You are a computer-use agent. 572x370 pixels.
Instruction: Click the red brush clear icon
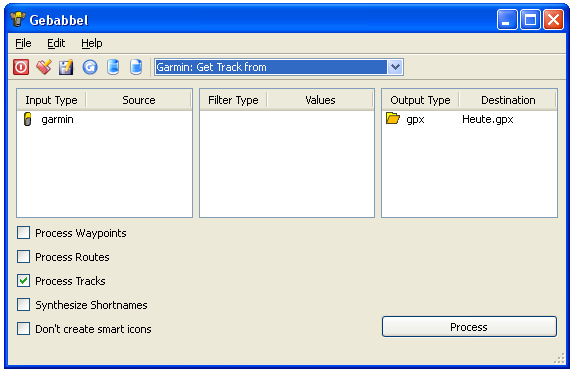[44, 67]
